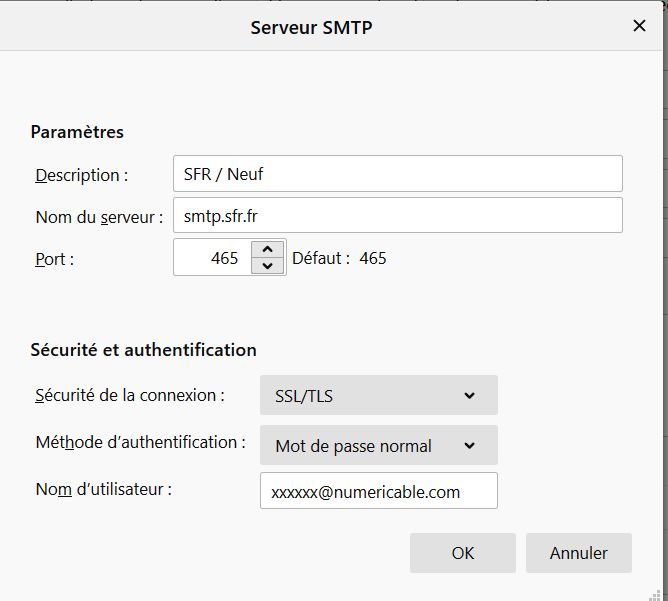The image size is (668, 601).
Task: Close the Serveur SMTP dialog
Action: pyautogui.click(x=639, y=26)
